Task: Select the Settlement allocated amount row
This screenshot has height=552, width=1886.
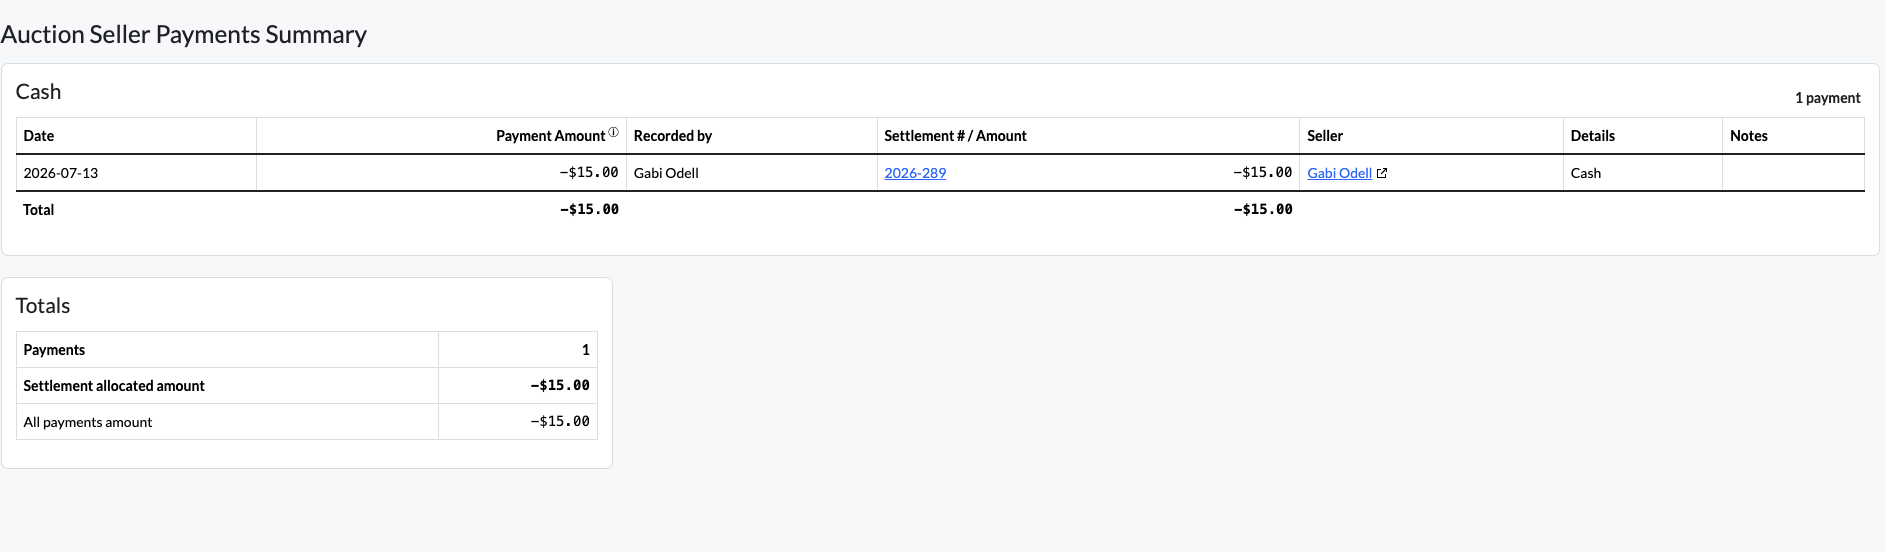Action: point(307,386)
